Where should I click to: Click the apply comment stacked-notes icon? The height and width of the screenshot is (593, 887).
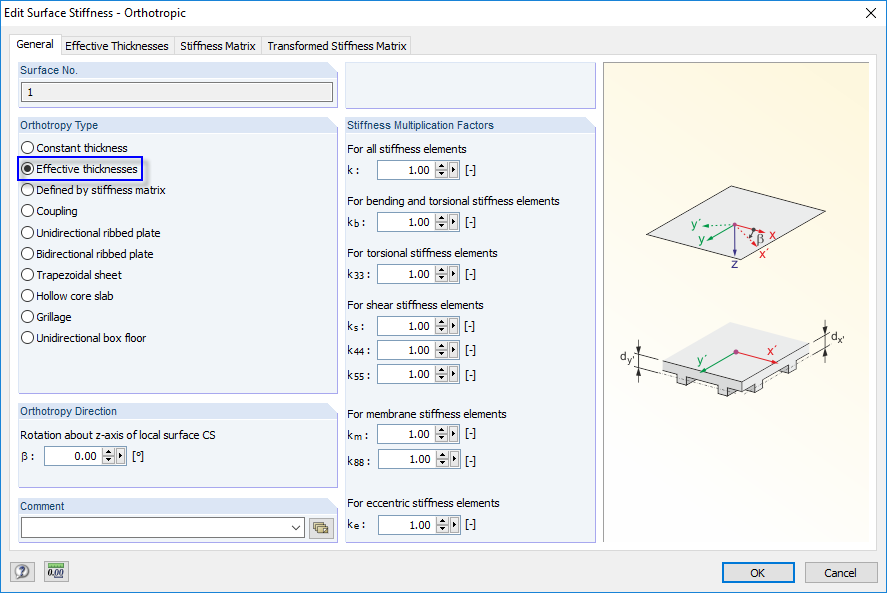click(320, 527)
